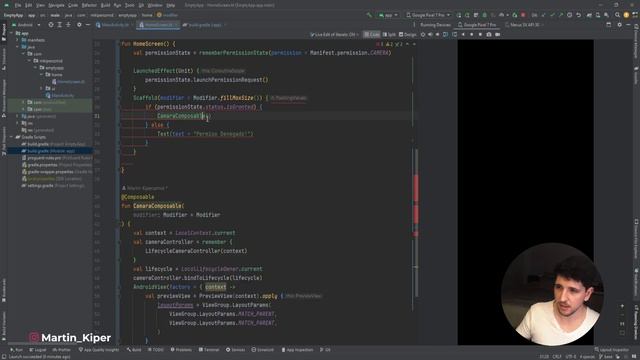Click the UTF-8 encoding status entry
The height and width of the screenshot is (360, 640).
(x=571, y=357)
